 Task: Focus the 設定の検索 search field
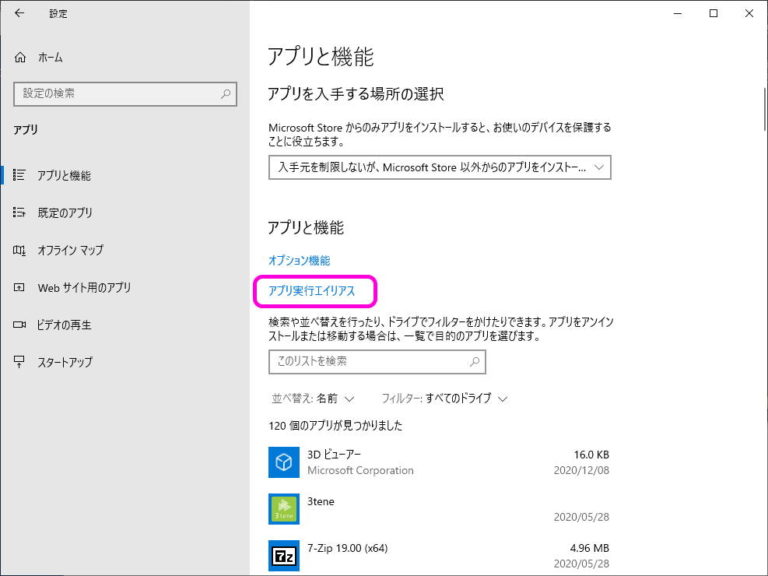tap(125, 94)
